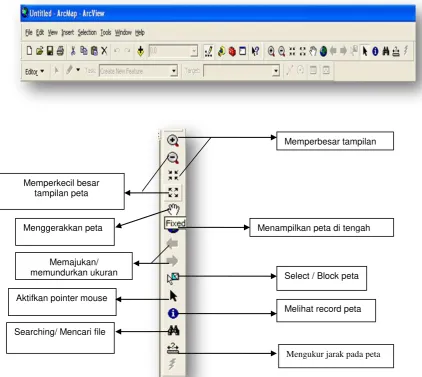
Task: Click Fixed Zoom In on the vertical toolbar
Action: (173, 175)
